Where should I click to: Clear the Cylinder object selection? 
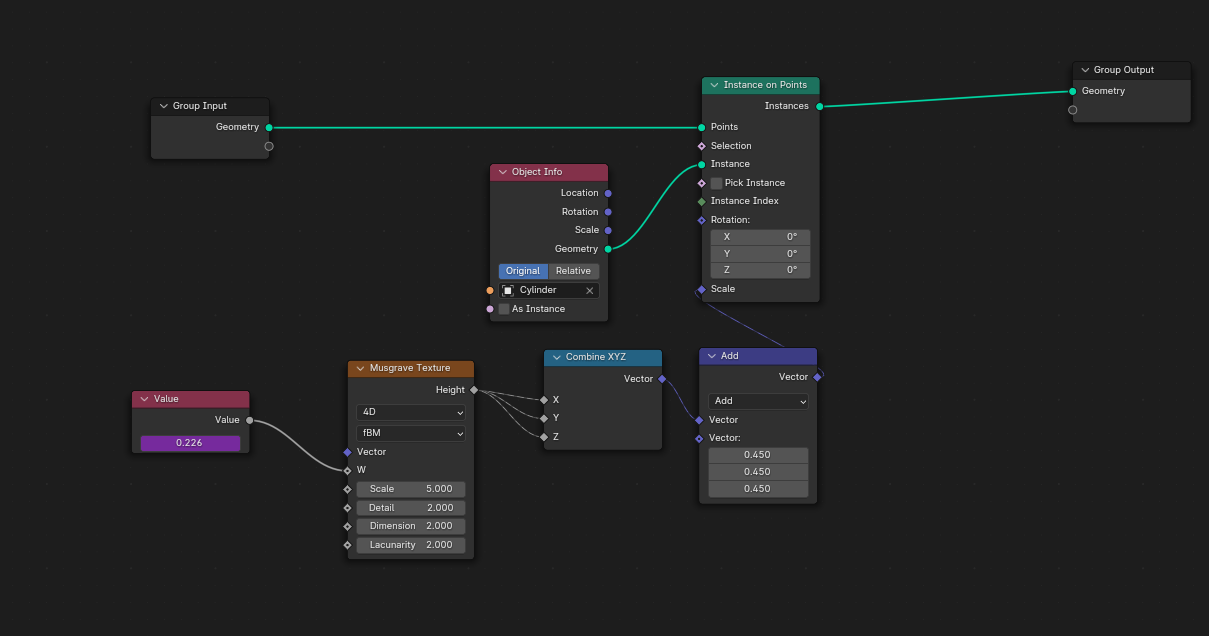tap(590, 291)
